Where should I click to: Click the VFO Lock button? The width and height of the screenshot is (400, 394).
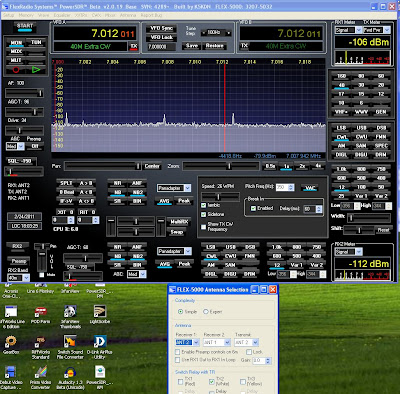point(161,37)
